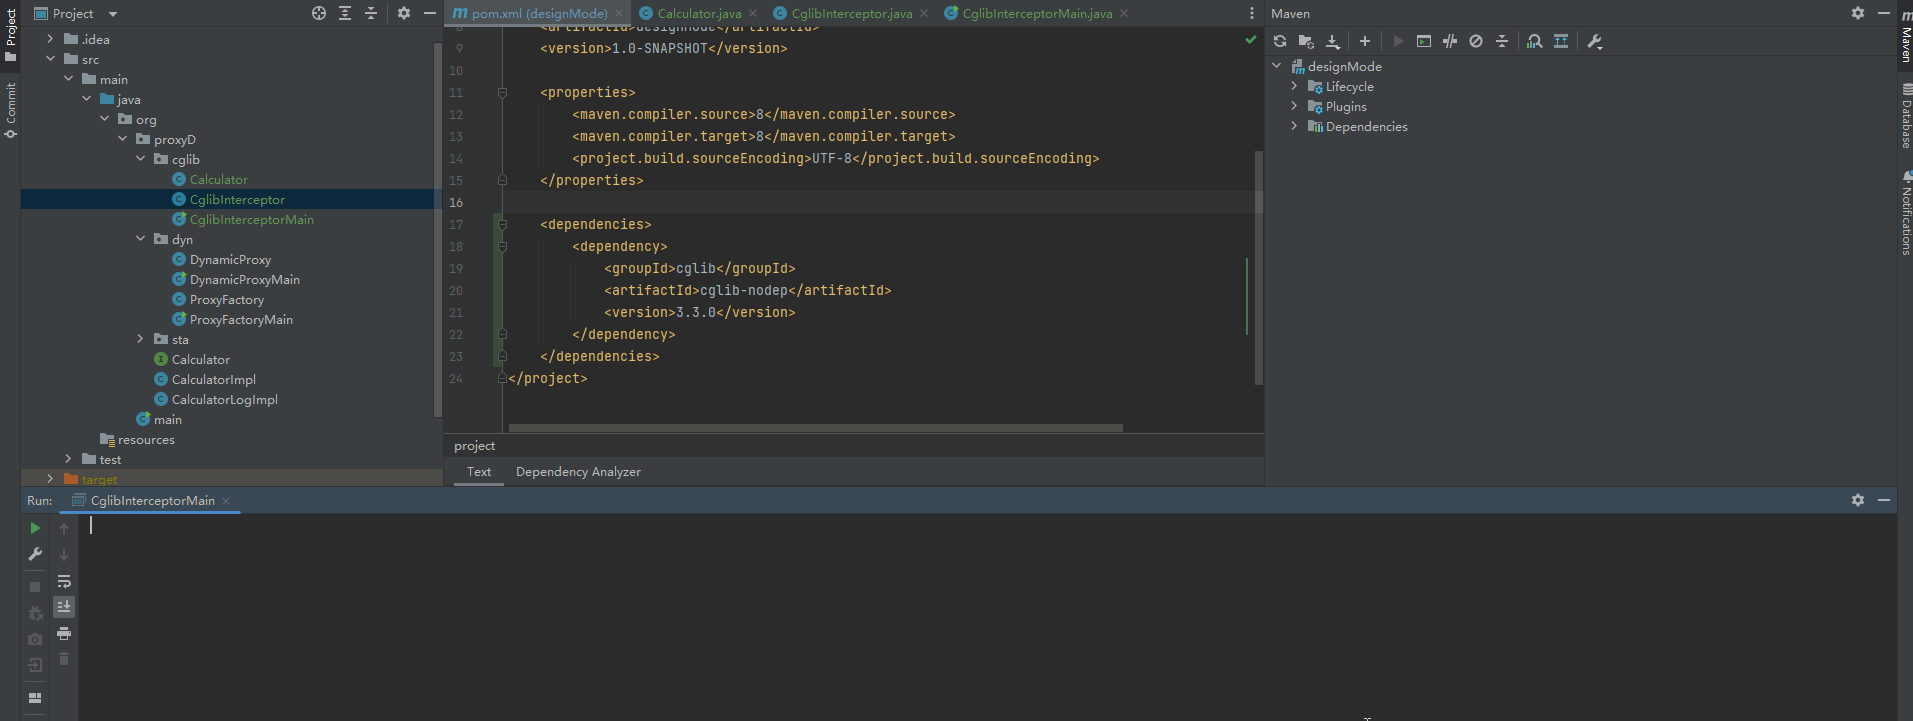Open run configuration wrench in Run panel
The image size is (1913, 721).
click(35, 554)
